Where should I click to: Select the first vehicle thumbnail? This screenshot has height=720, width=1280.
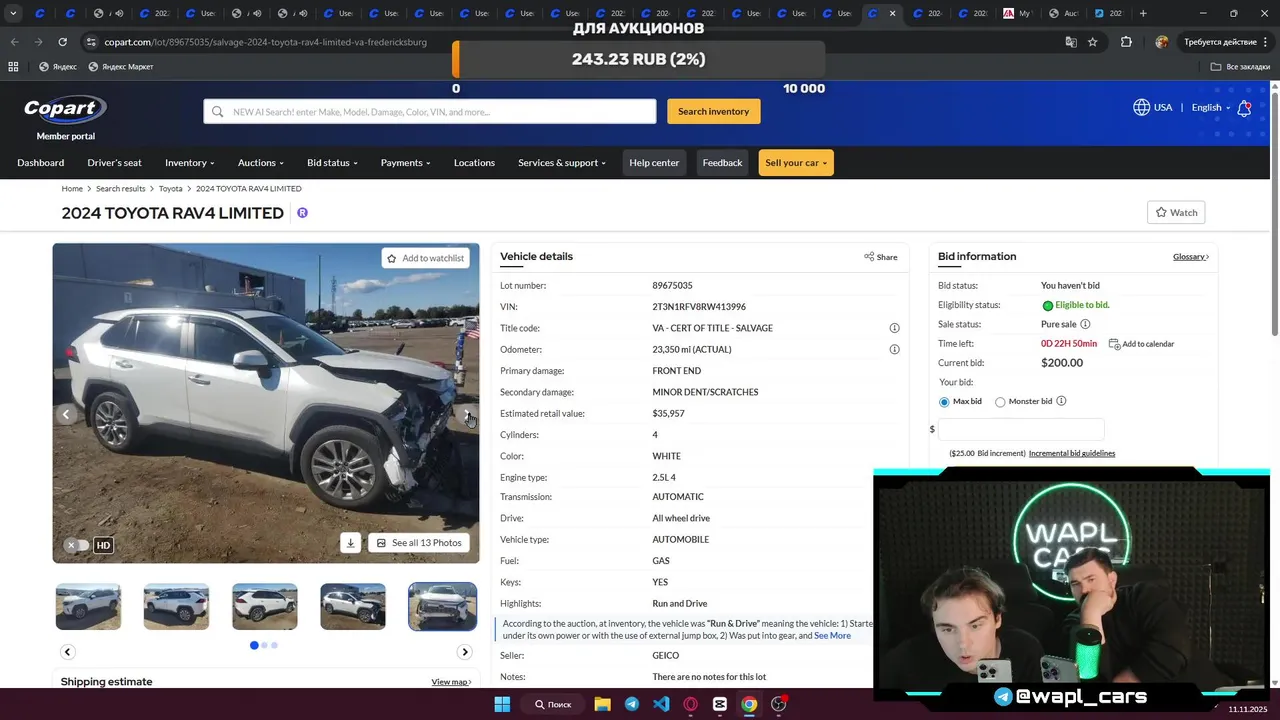tap(88, 607)
